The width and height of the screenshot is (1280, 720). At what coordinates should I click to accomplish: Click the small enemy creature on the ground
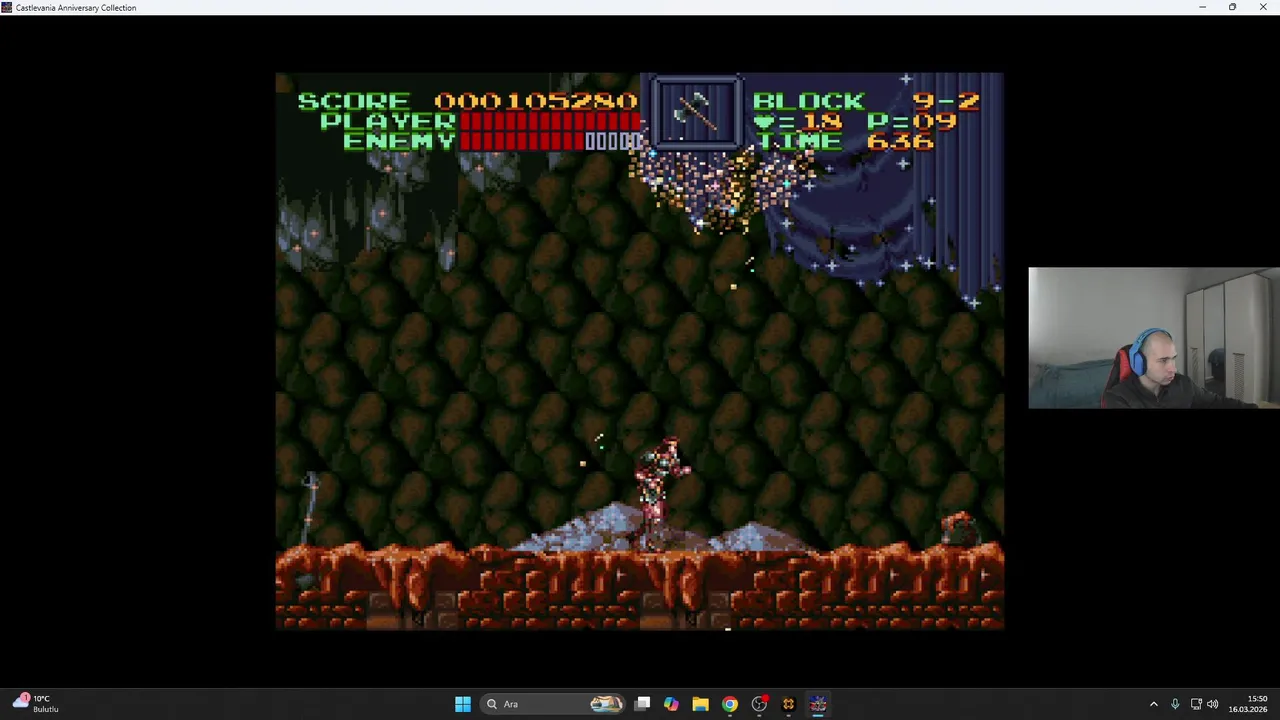(960, 528)
